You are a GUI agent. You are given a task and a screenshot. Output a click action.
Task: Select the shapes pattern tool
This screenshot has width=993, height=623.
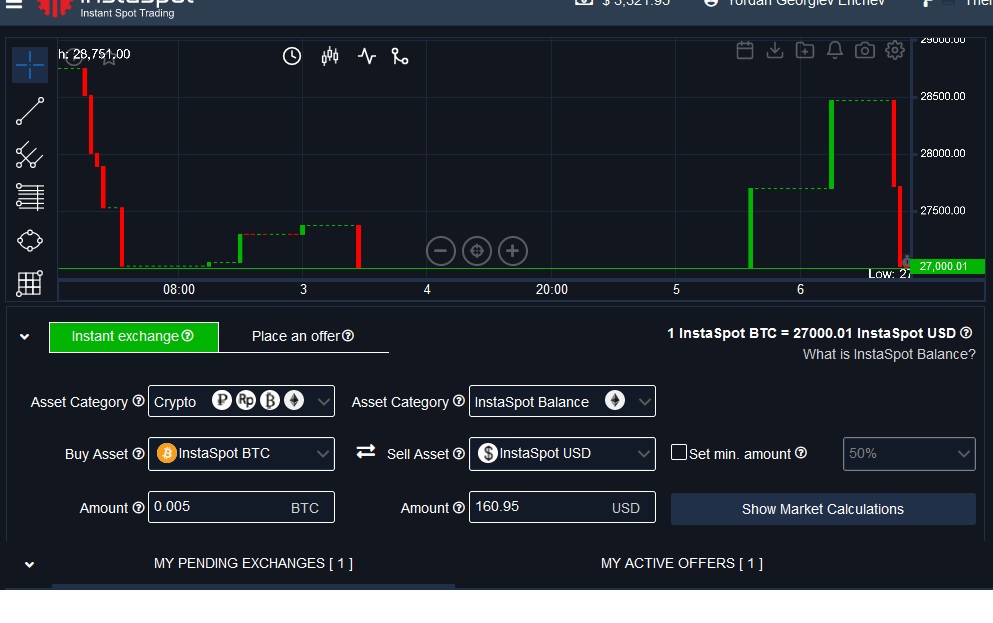point(30,241)
